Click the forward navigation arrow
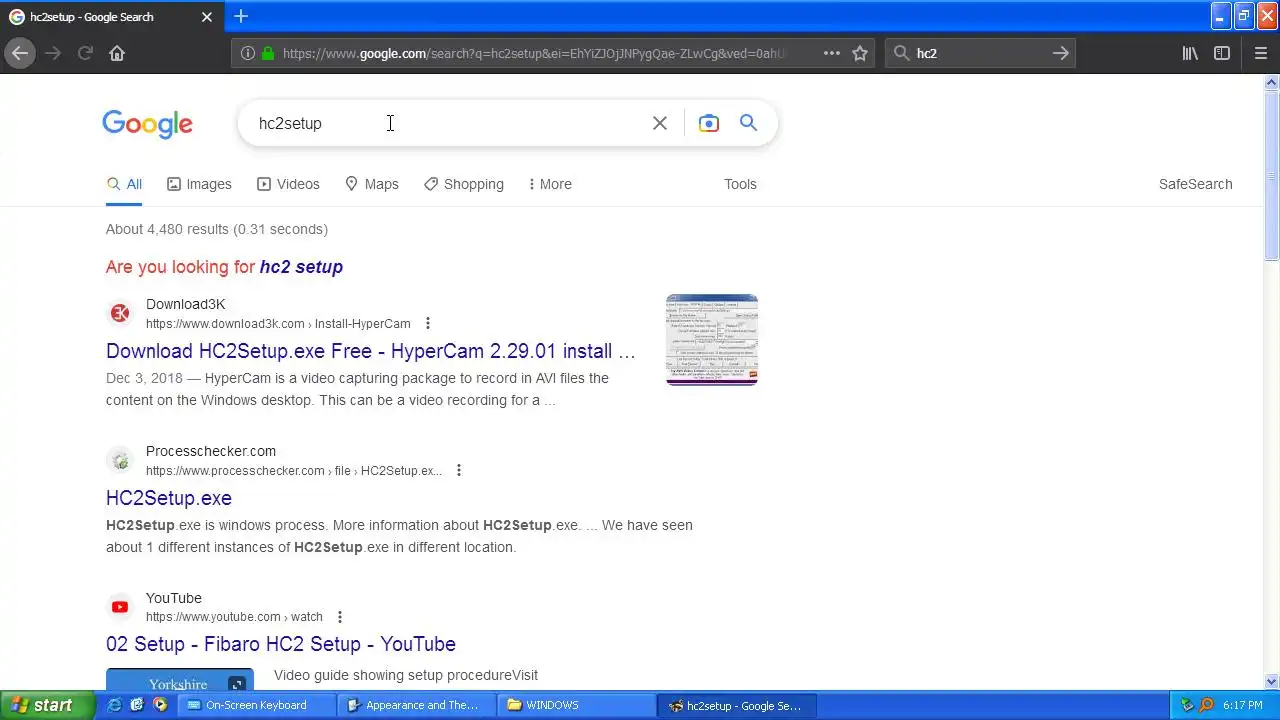 [x=53, y=53]
